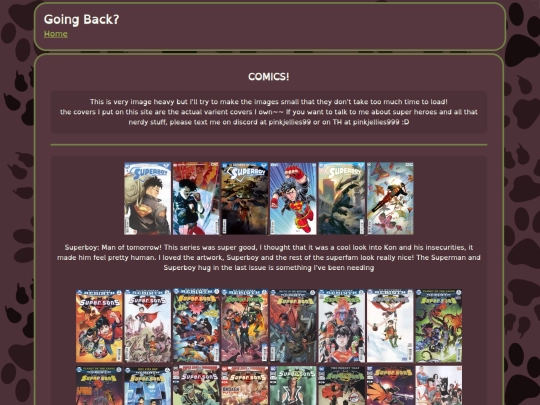Open the white sky Super Sons cover
The height and width of the screenshot is (405, 540).
390,326
